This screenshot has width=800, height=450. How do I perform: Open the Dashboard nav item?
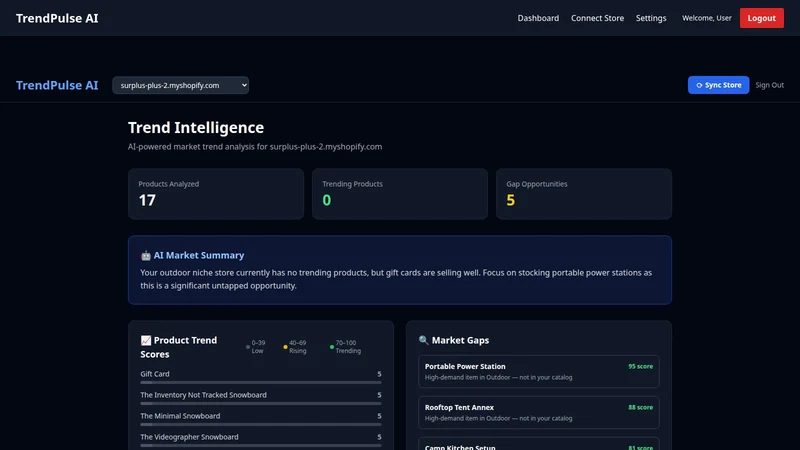click(x=538, y=18)
